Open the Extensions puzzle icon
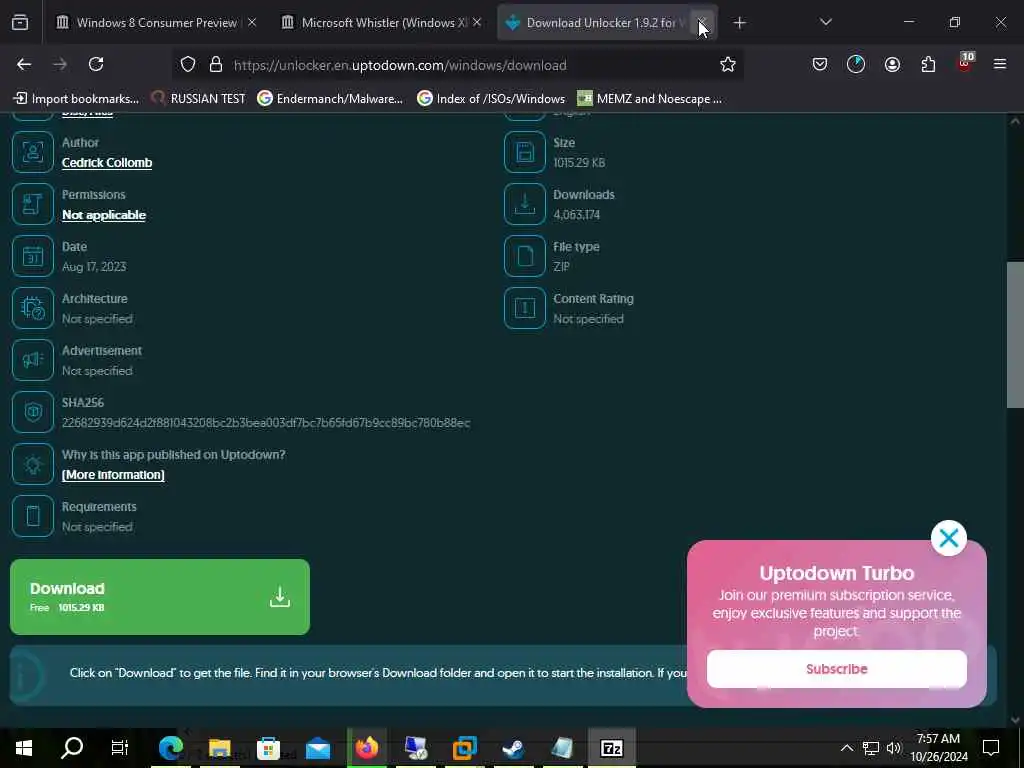The width and height of the screenshot is (1024, 768). pos(928,64)
